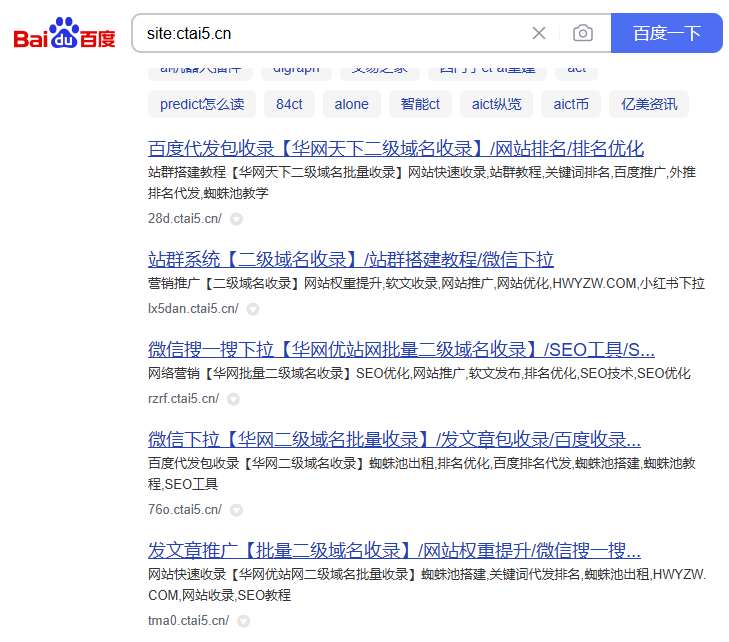Select related search 'predict怎么读'
The width and height of the screenshot is (729, 642).
coord(202,104)
